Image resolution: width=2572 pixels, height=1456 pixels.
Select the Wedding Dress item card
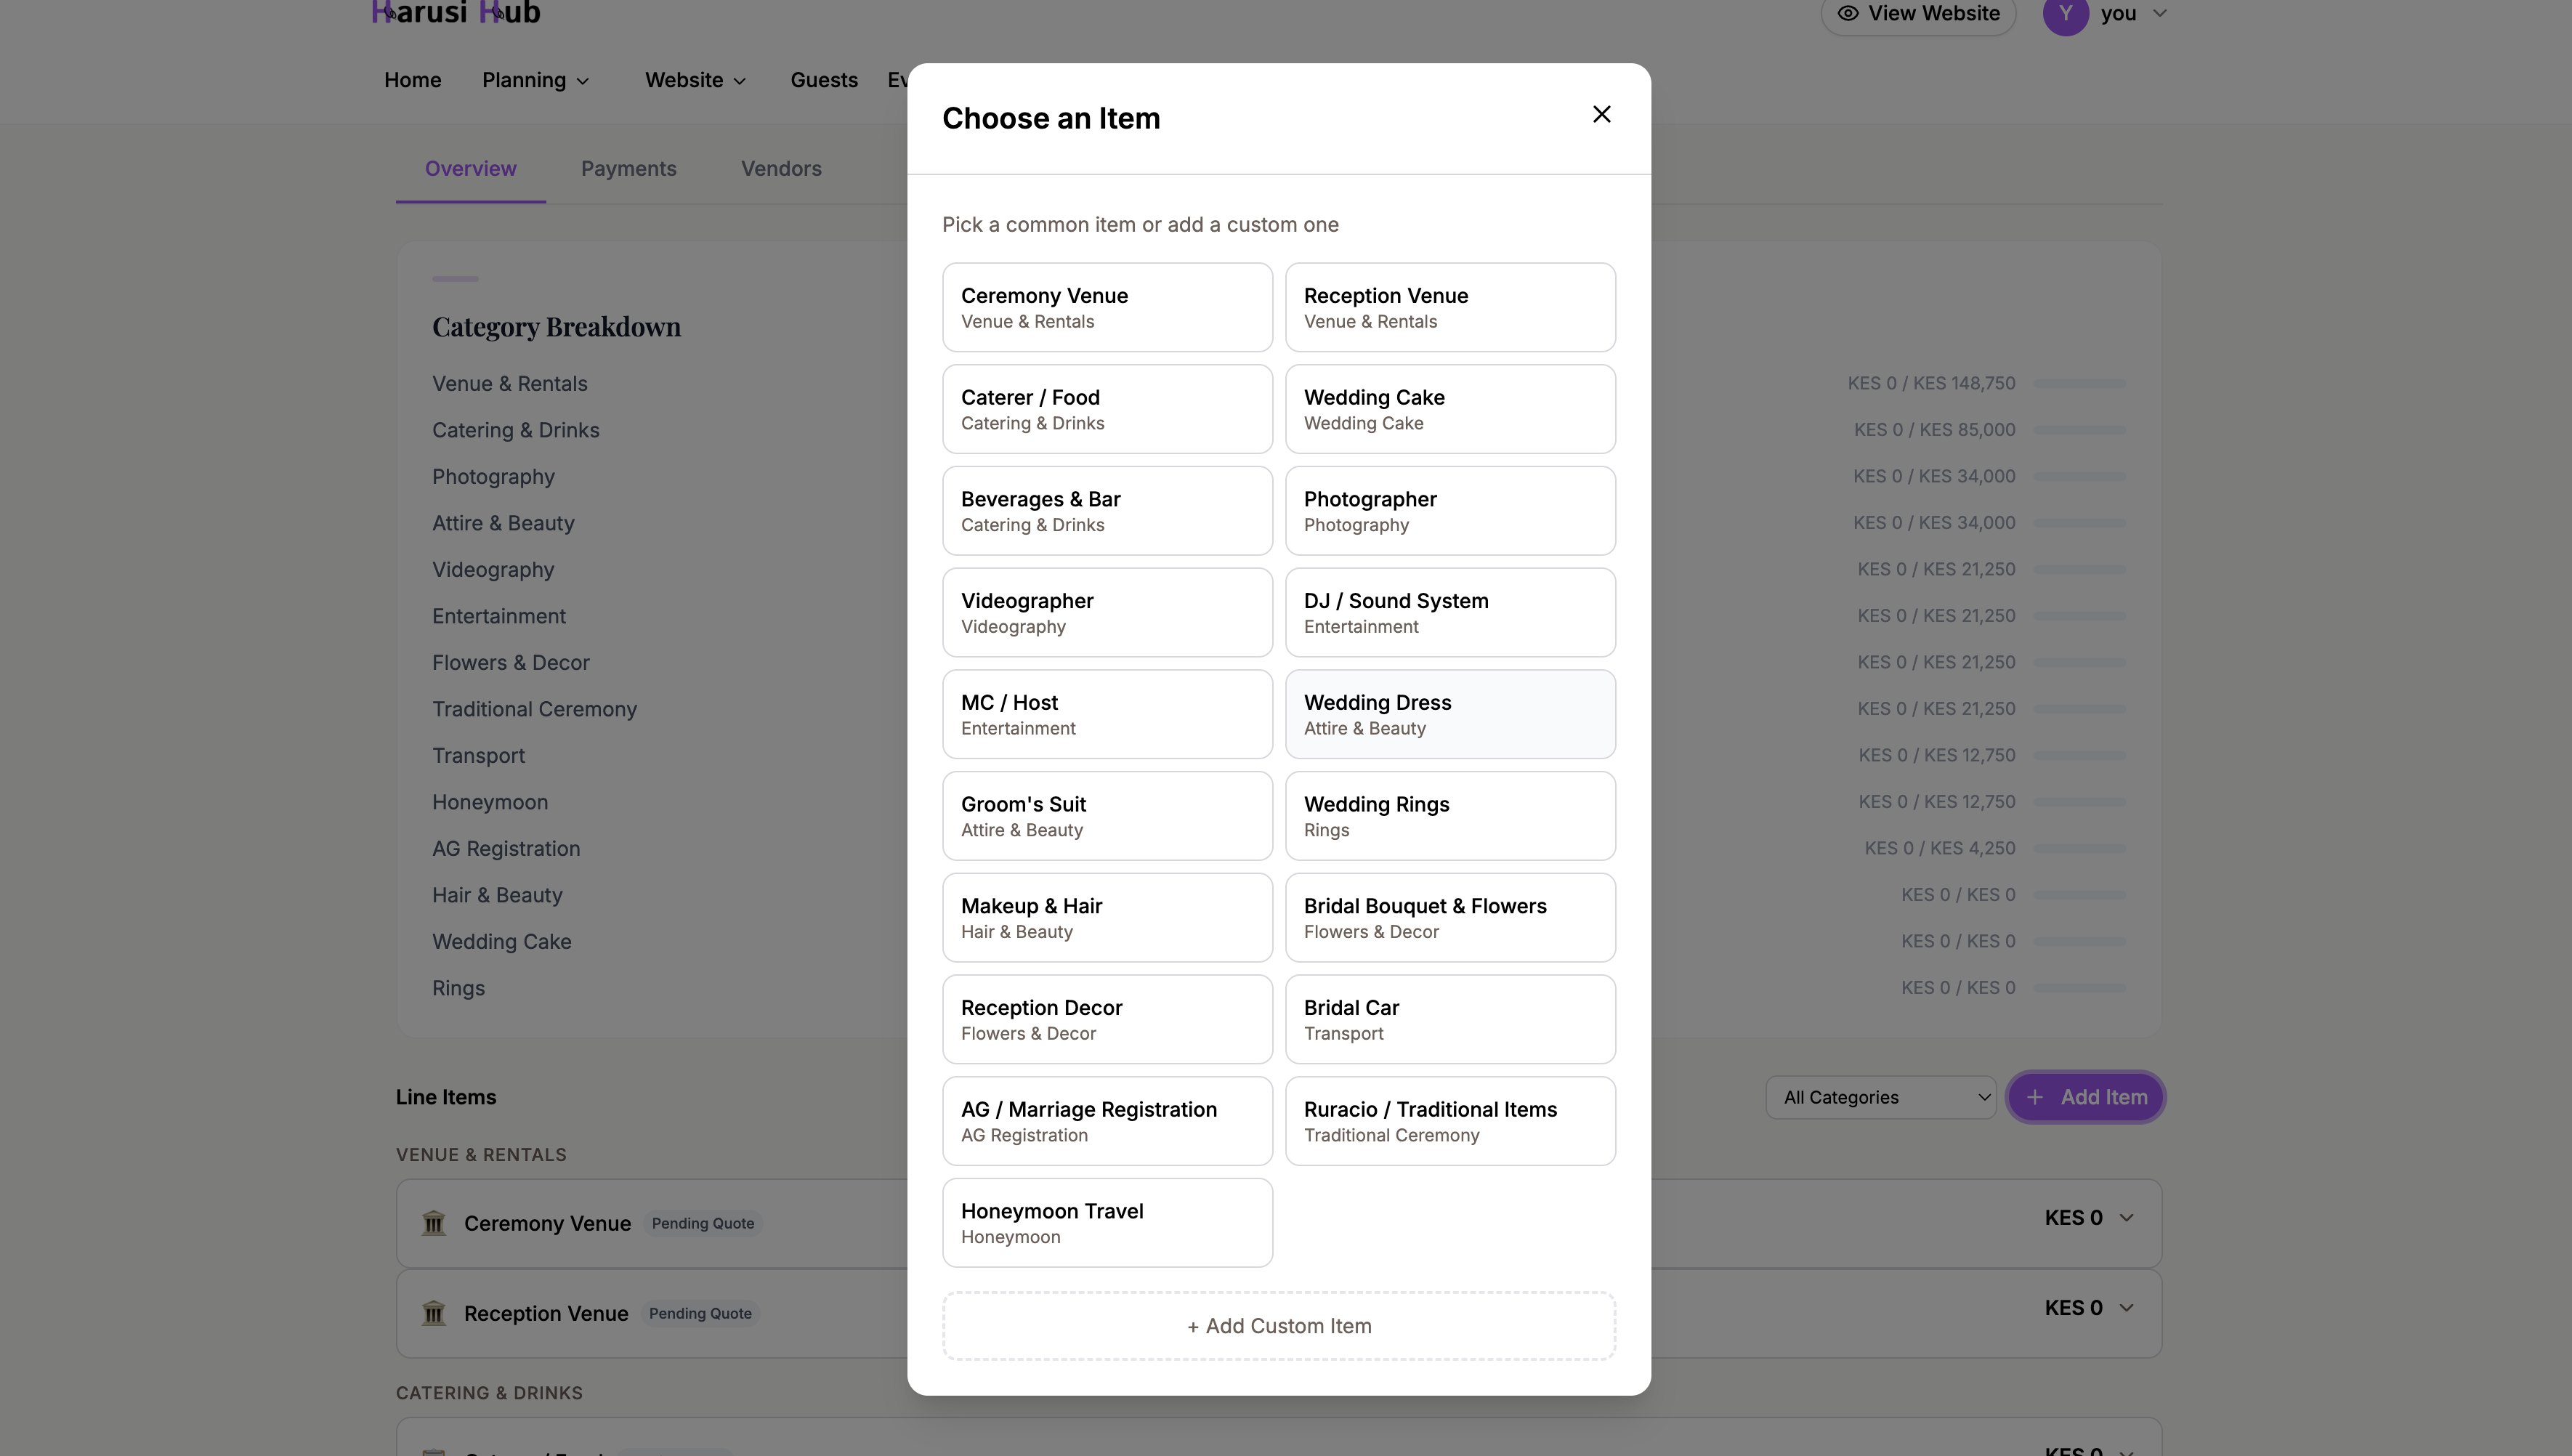[x=1450, y=713]
